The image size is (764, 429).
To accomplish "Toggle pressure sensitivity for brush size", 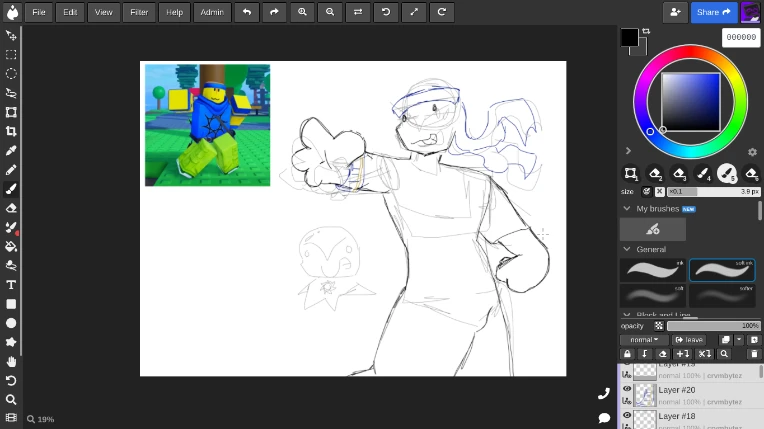I will (647, 192).
